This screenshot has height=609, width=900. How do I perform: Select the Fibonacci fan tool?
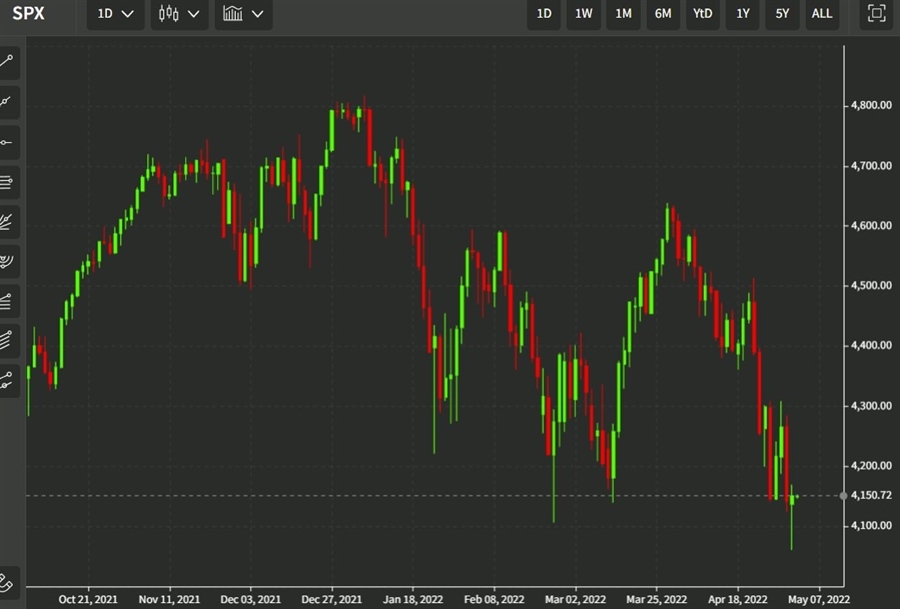click(8, 222)
